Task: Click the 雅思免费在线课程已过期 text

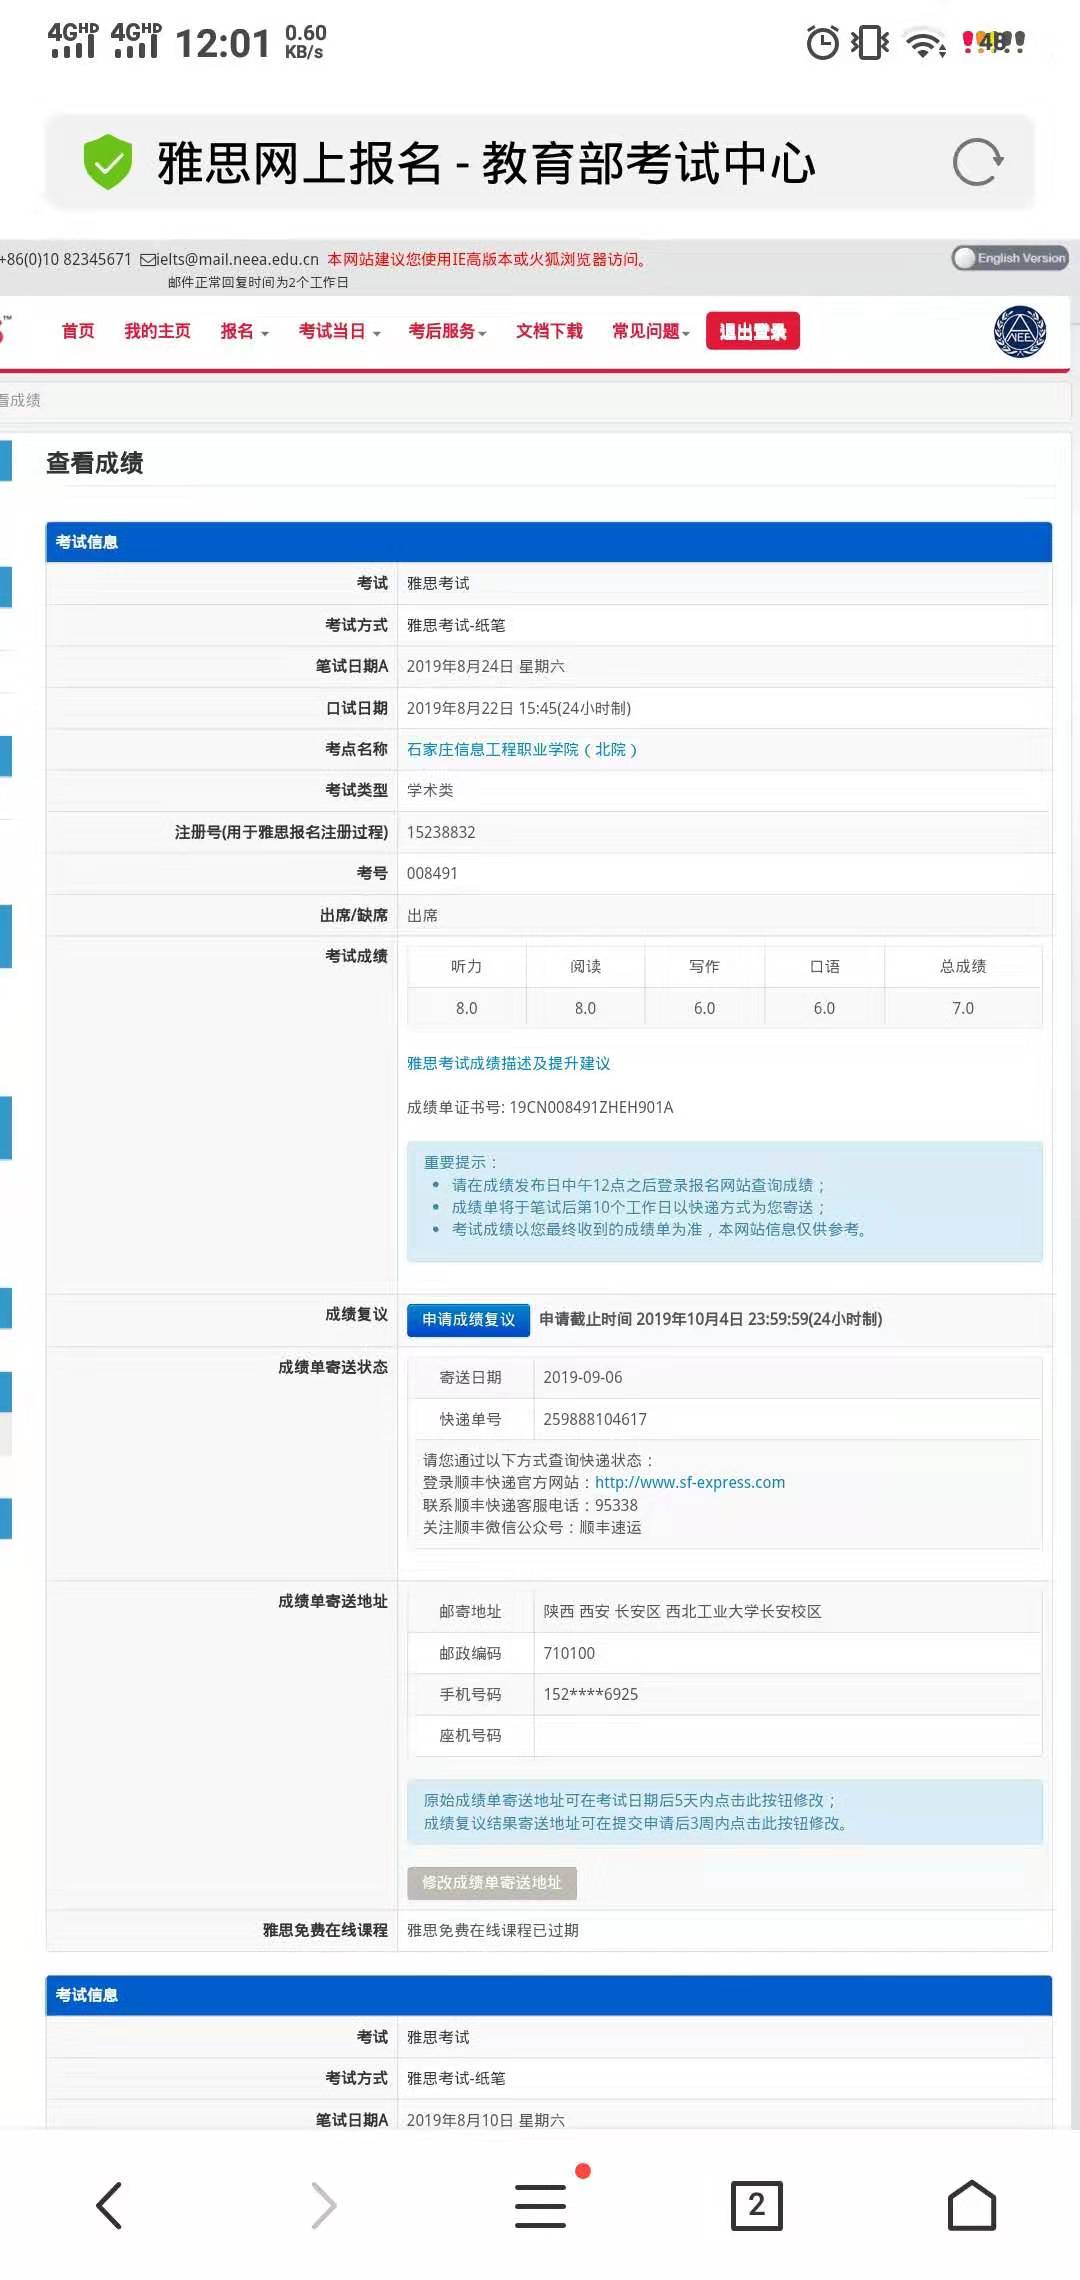Action: pos(493,1931)
